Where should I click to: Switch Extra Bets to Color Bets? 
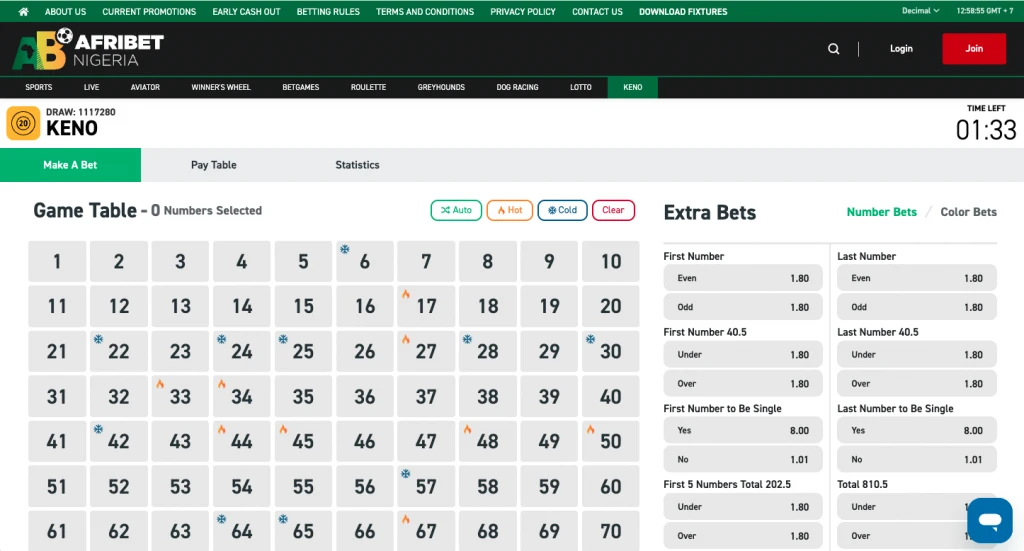(968, 212)
